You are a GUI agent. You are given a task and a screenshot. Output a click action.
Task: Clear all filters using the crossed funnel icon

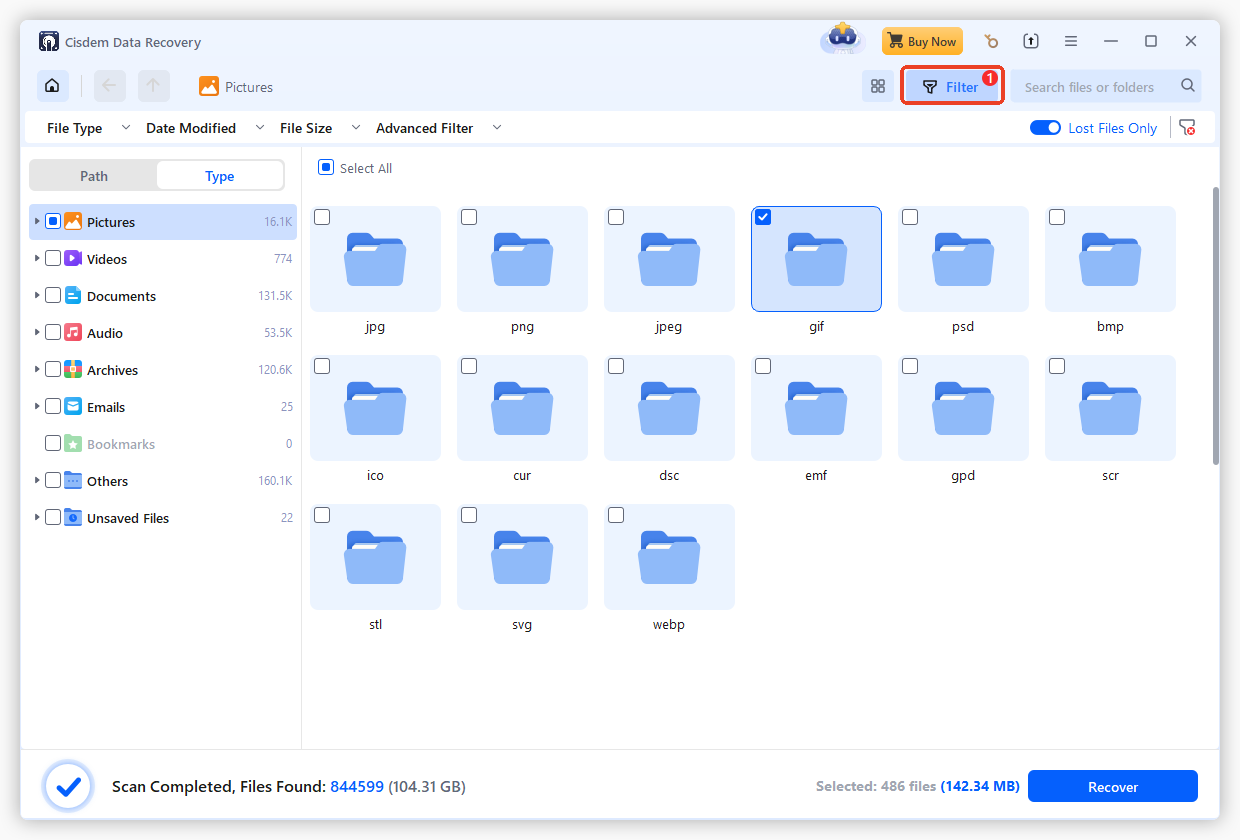tap(1189, 127)
